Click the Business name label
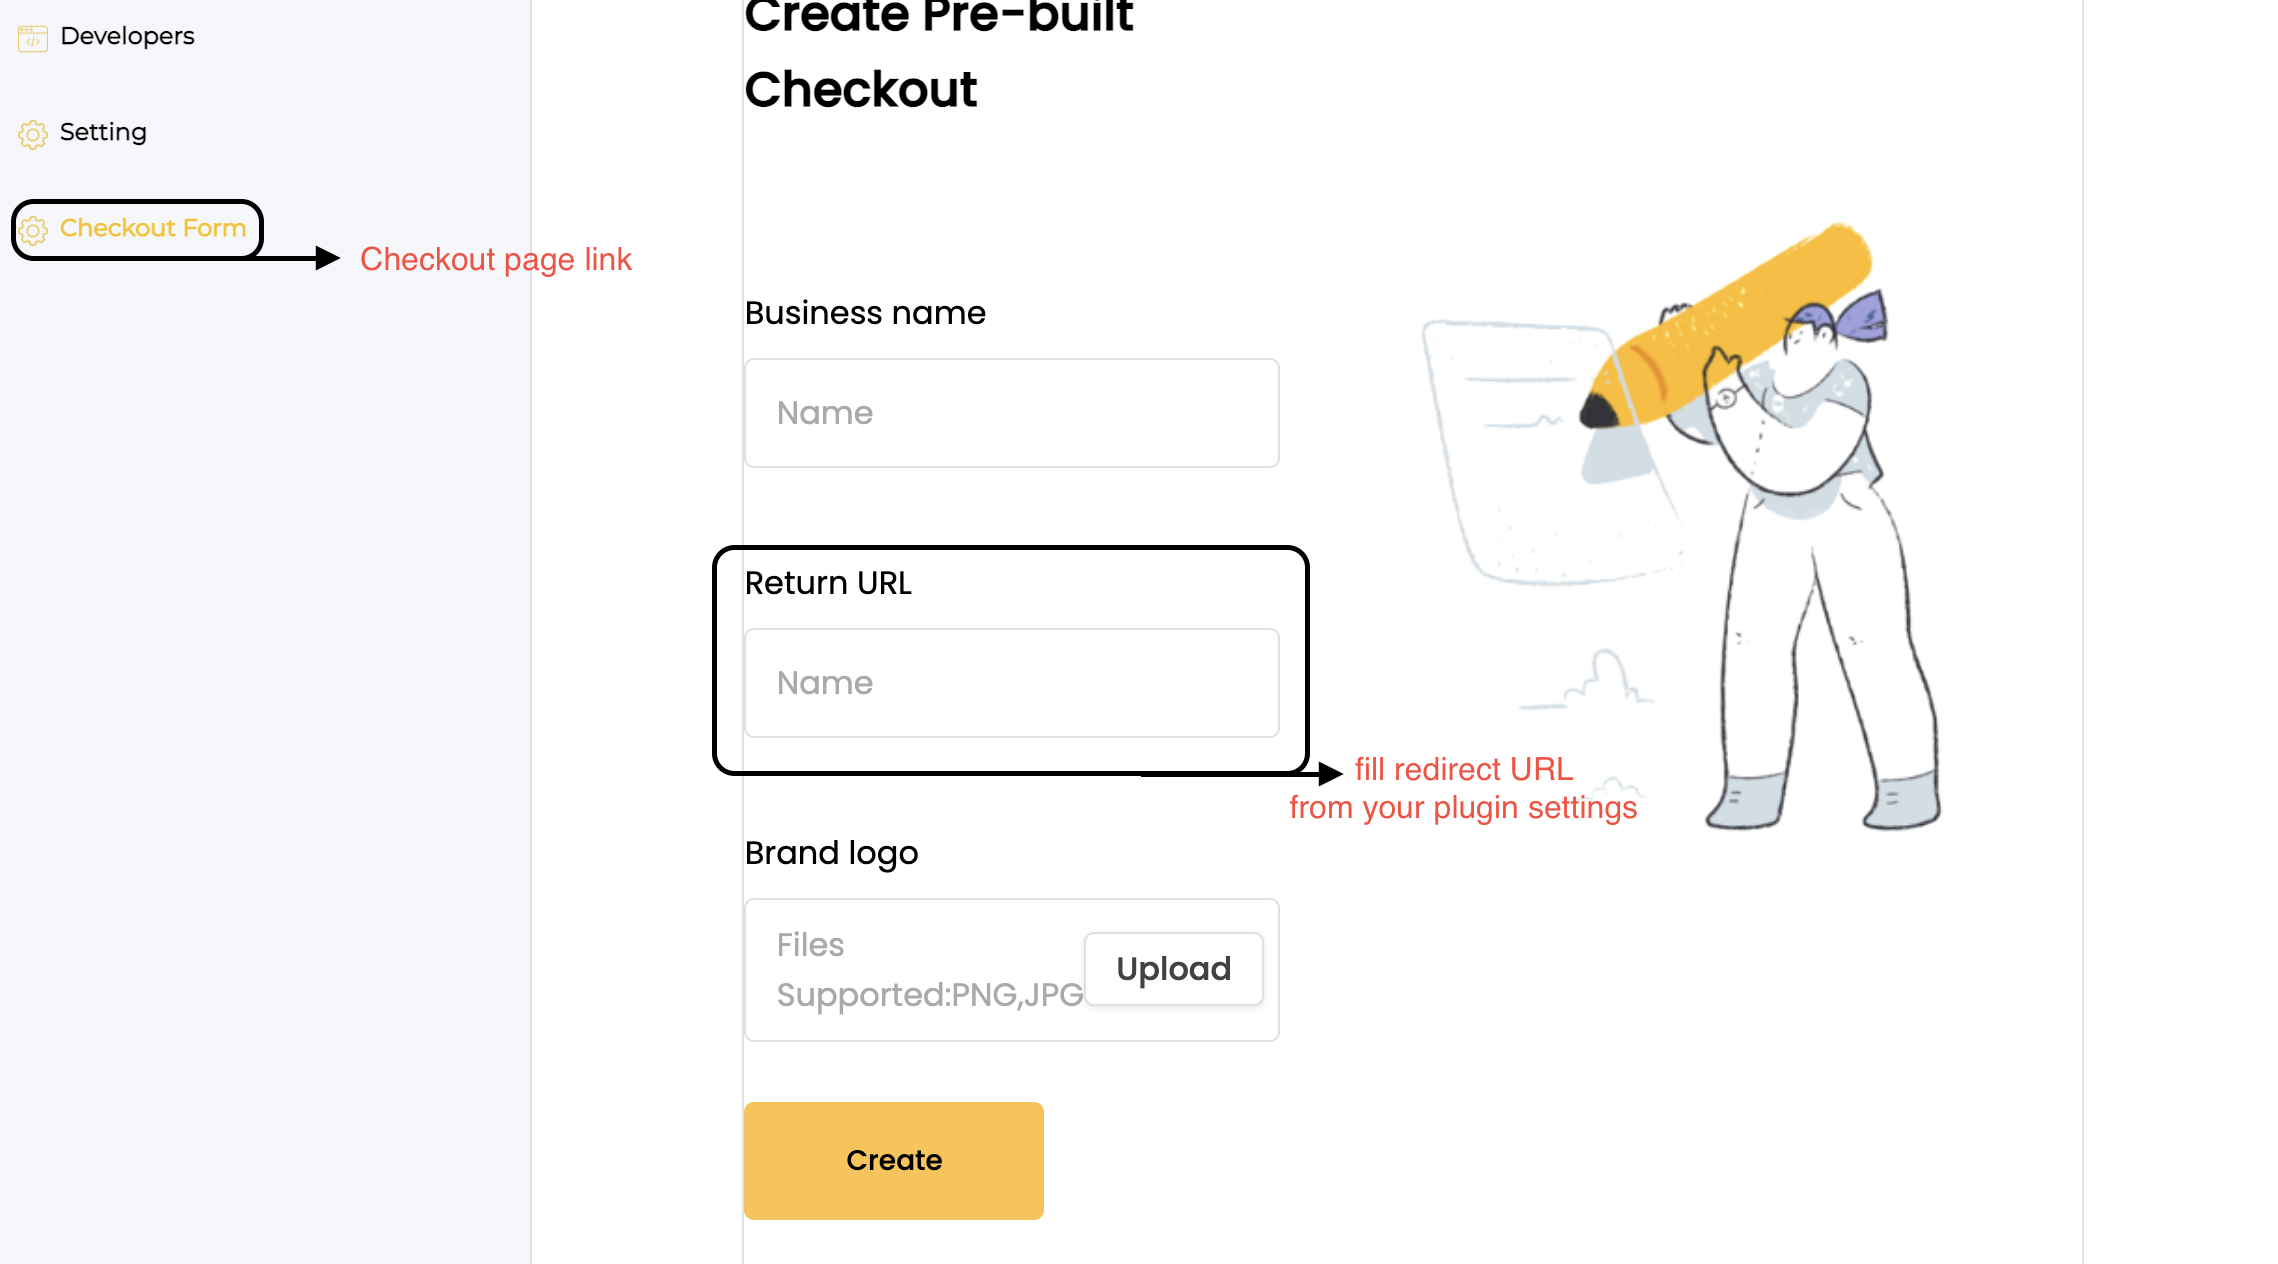The width and height of the screenshot is (2278, 1264). point(865,313)
